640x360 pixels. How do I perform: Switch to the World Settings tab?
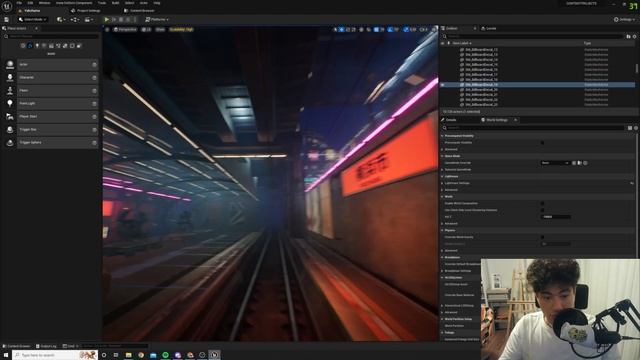tap(497, 120)
